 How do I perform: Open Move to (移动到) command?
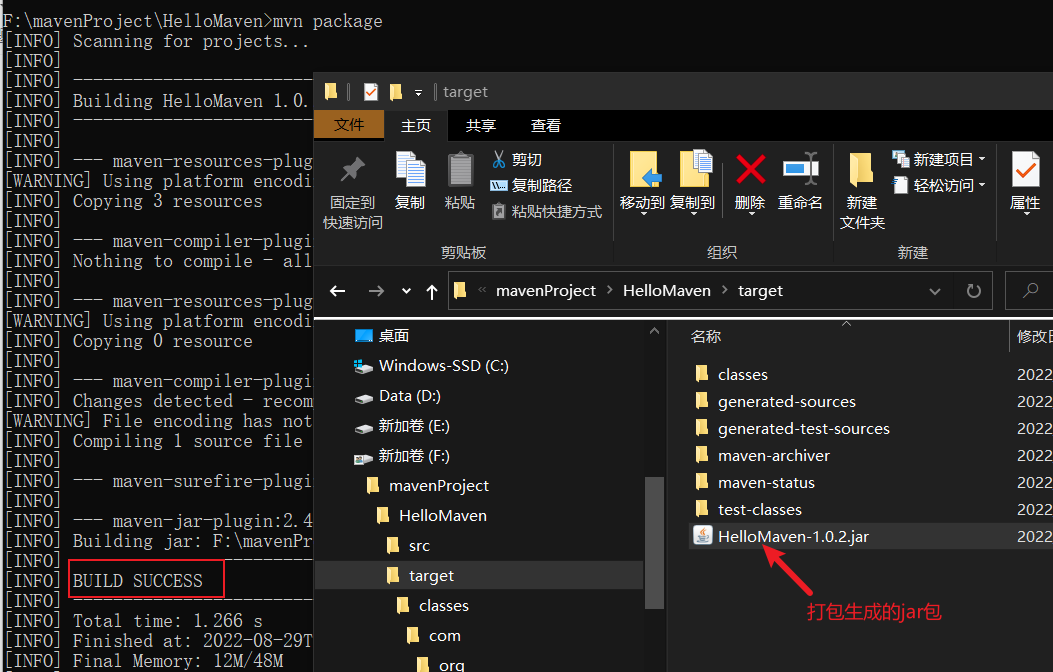[642, 181]
